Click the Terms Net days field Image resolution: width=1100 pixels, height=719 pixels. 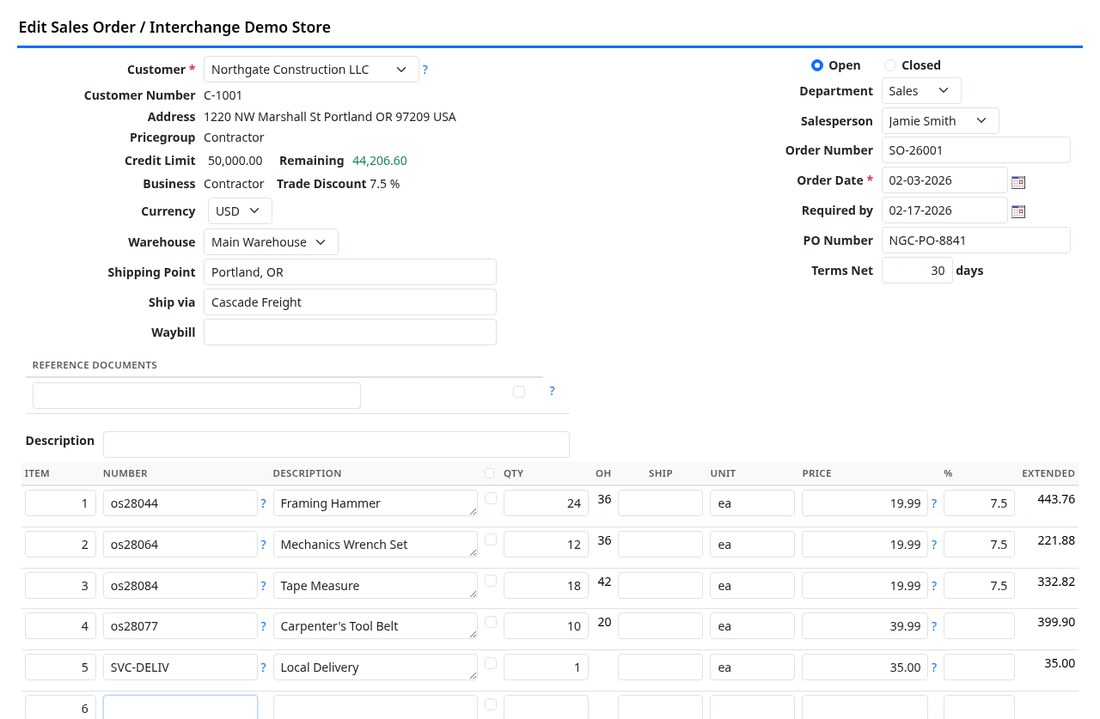click(917, 271)
